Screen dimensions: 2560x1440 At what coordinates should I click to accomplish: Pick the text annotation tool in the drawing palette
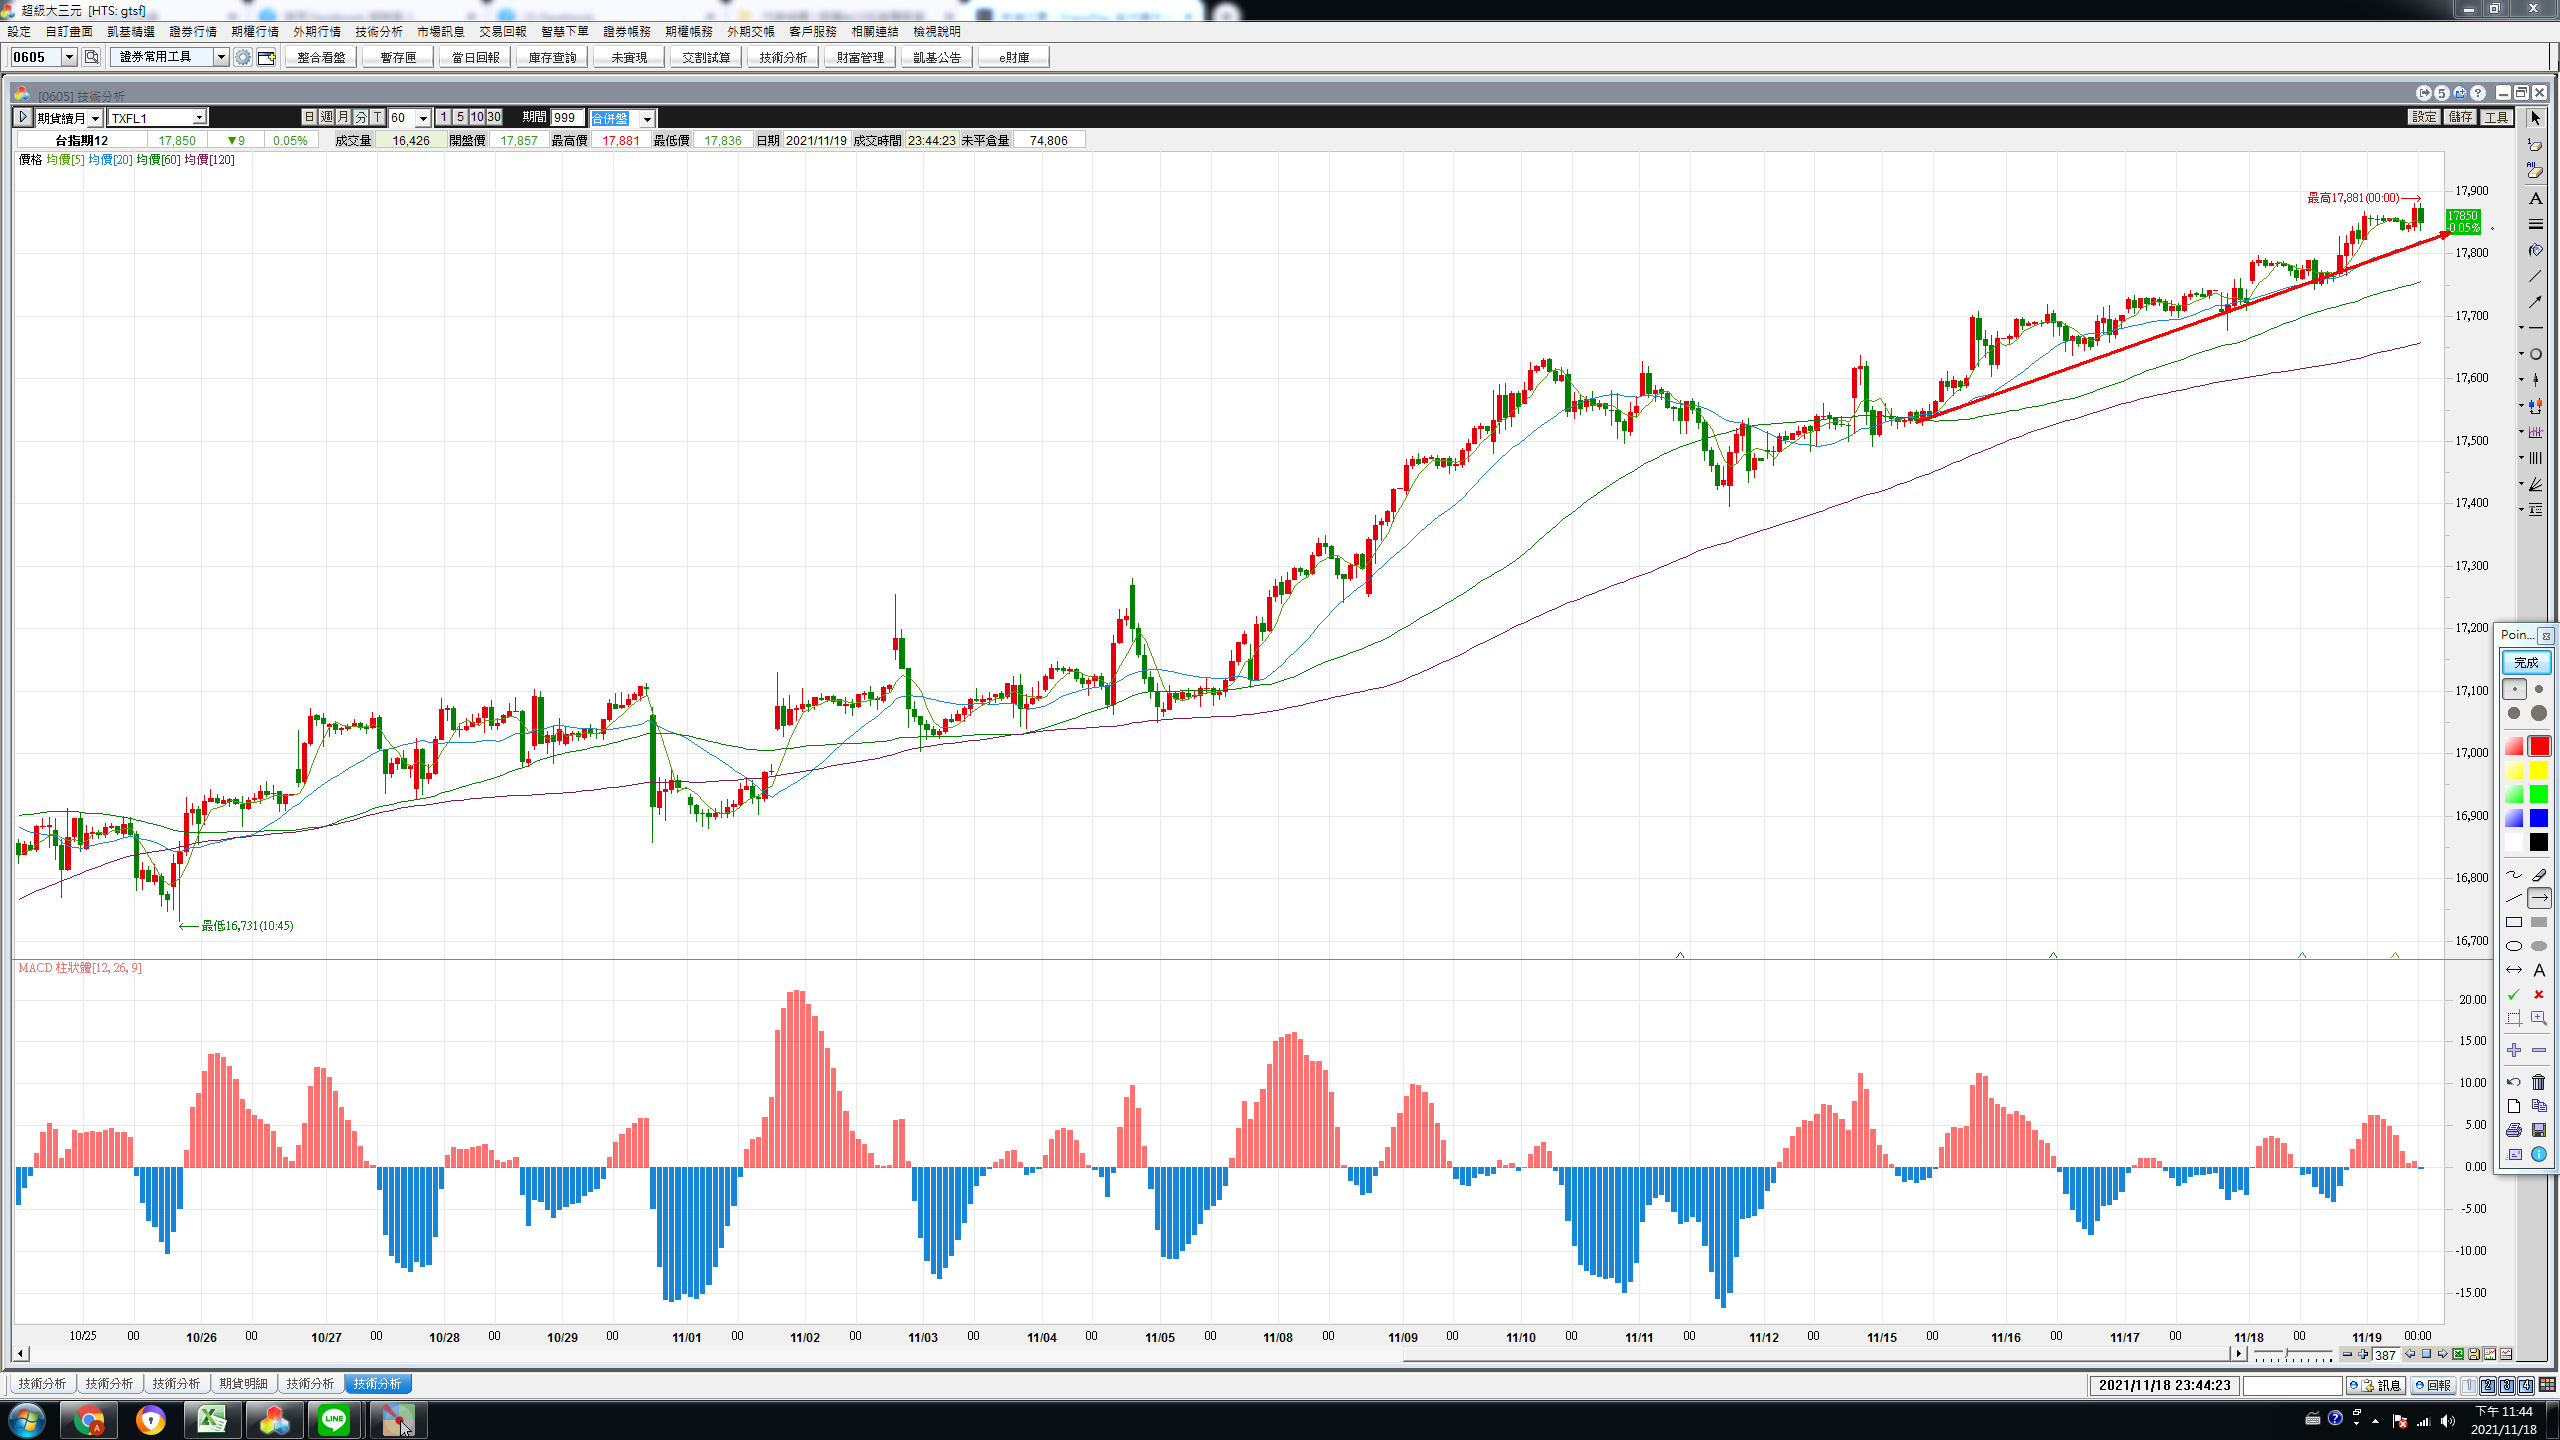point(2538,970)
